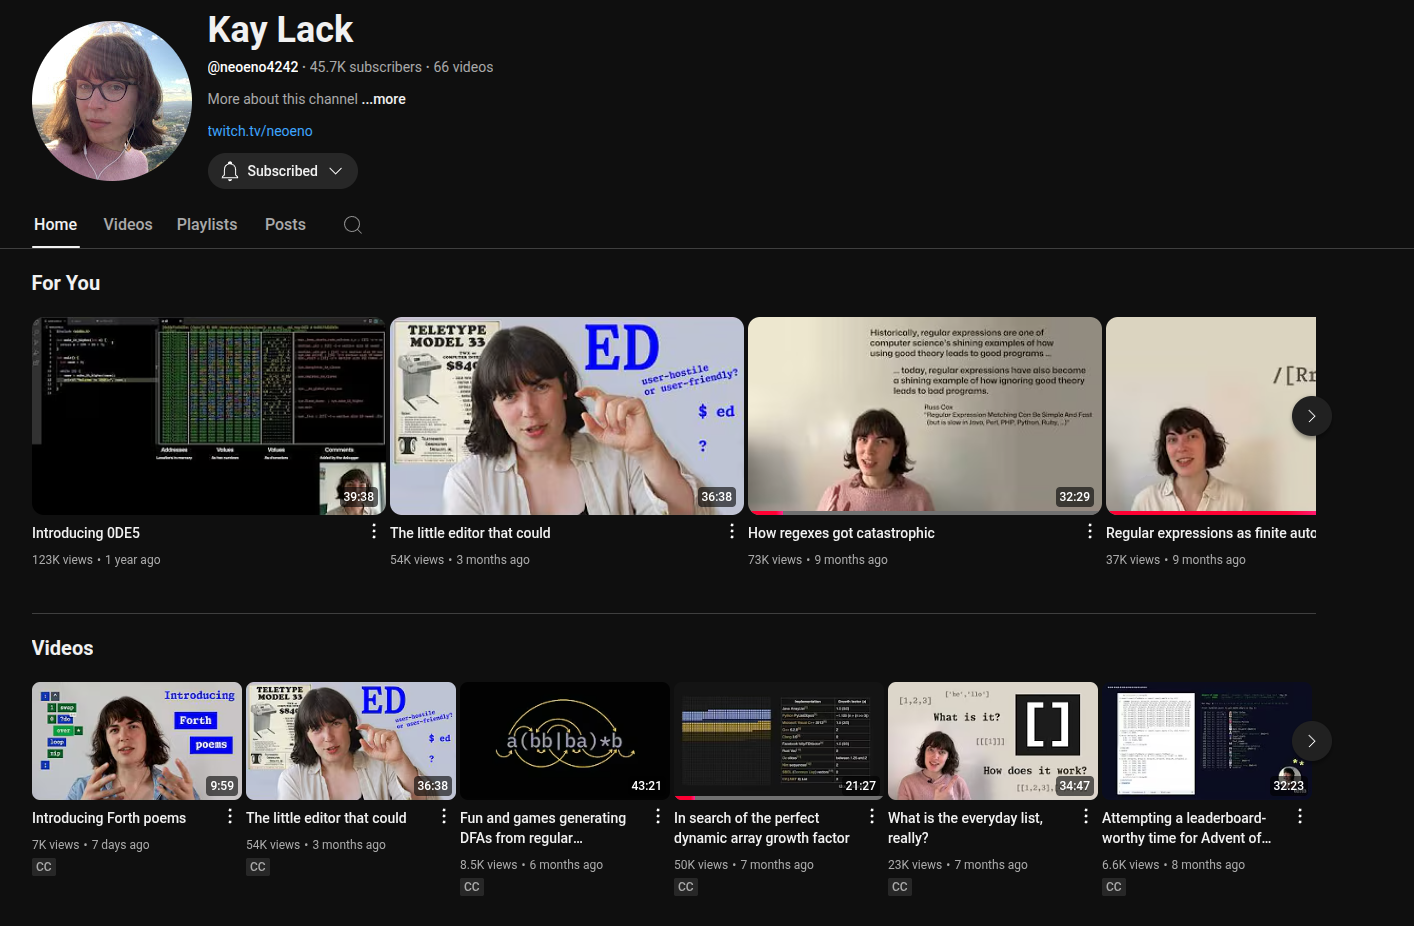Open options for Fun and games DFAs video
The image size is (1414, 926).
(658, 816)
